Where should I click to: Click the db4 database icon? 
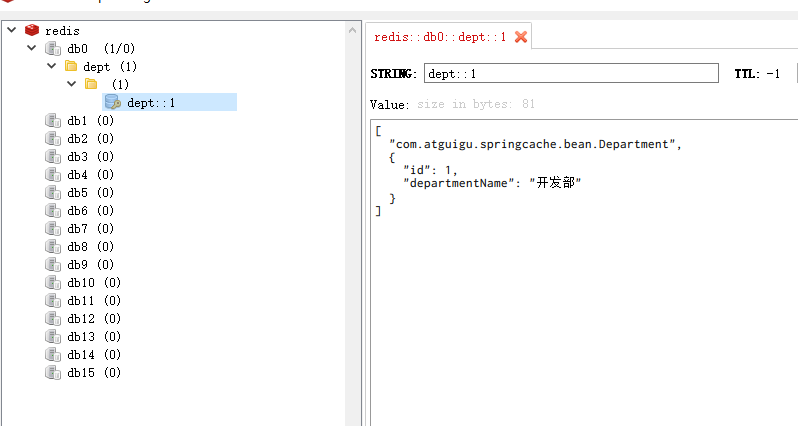point(53,175)
